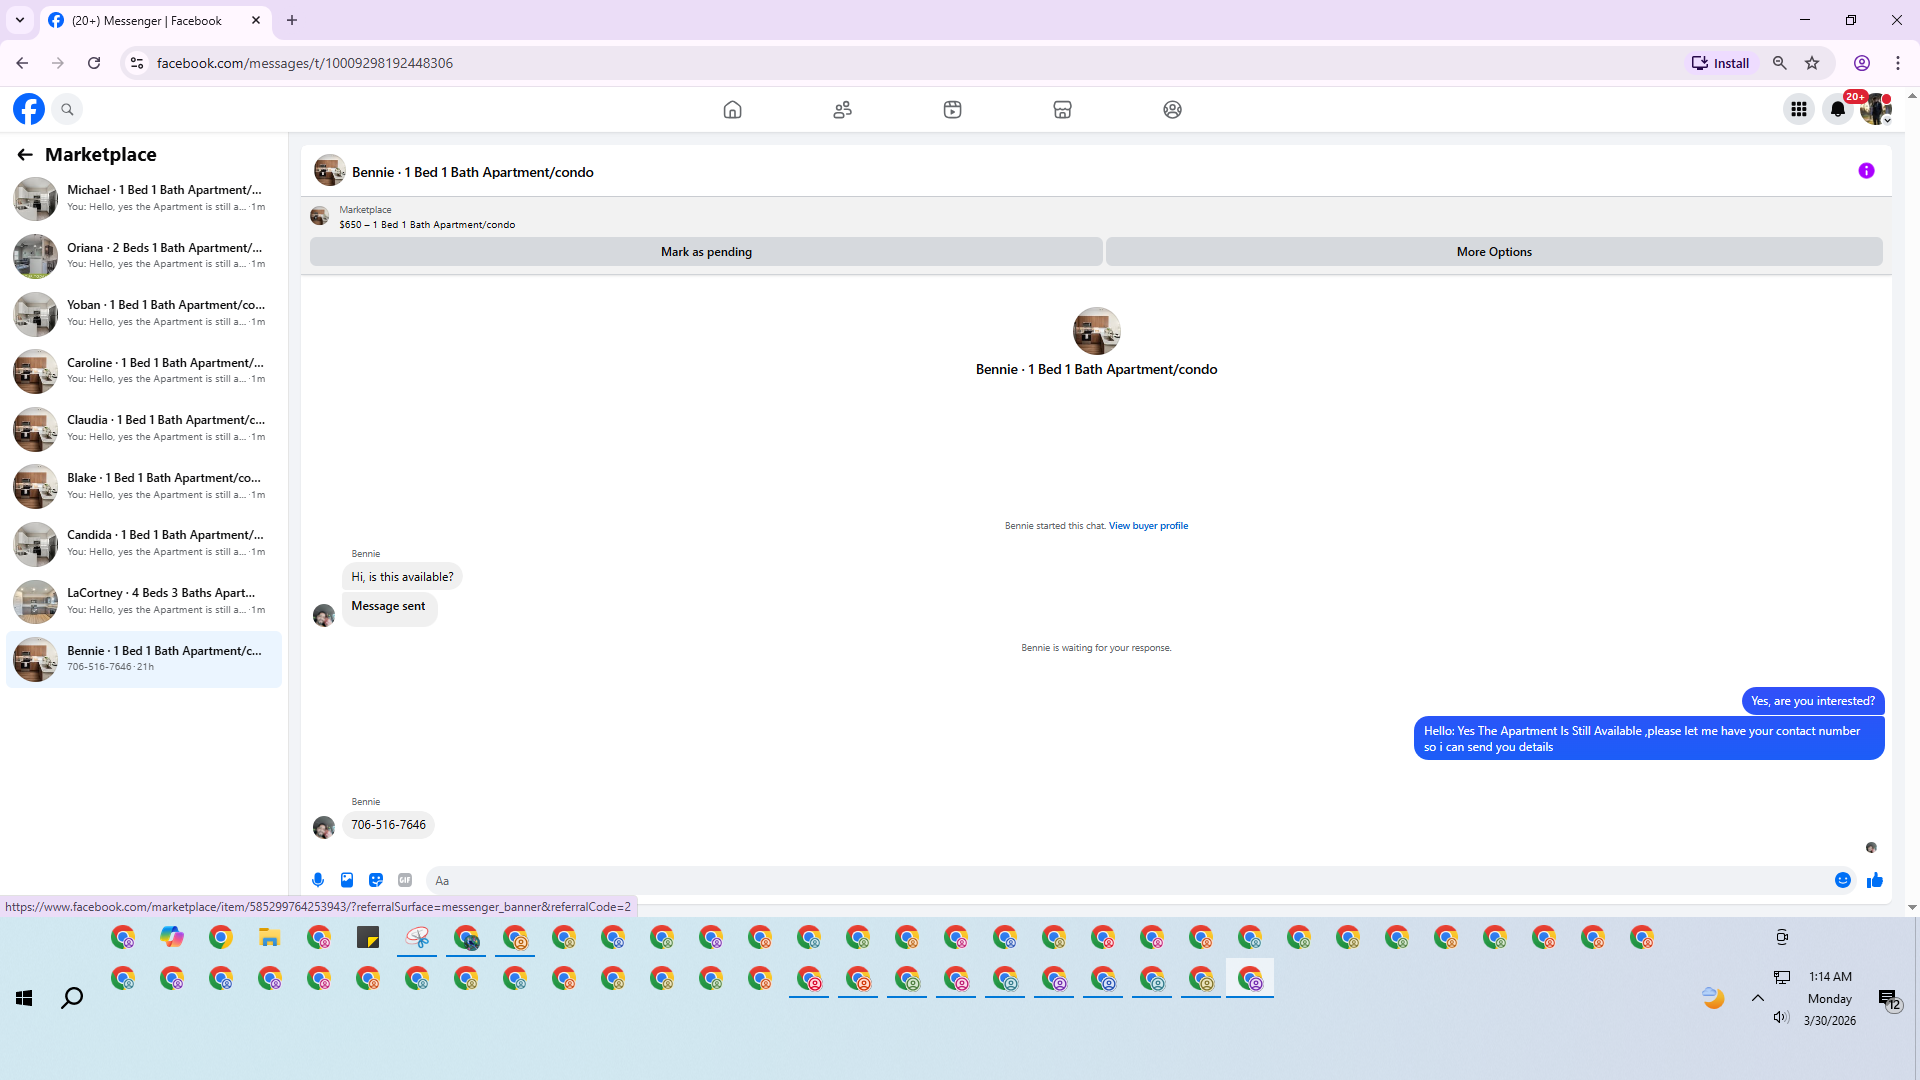Open the Windows notification center
This screenshot has height=1080, width=1920.
pyautogui.click(x=1888, y=999)
